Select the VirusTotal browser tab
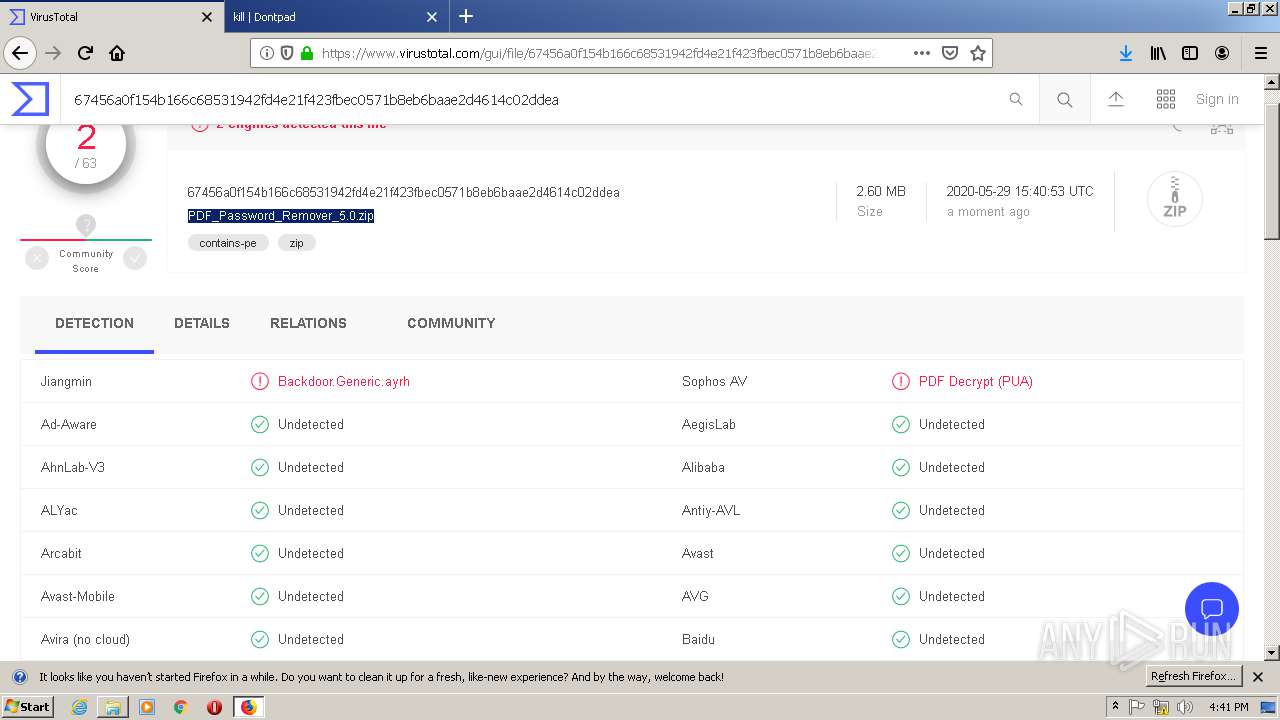This screenshot has height=720, width=1280. click(x=110, y=17)
